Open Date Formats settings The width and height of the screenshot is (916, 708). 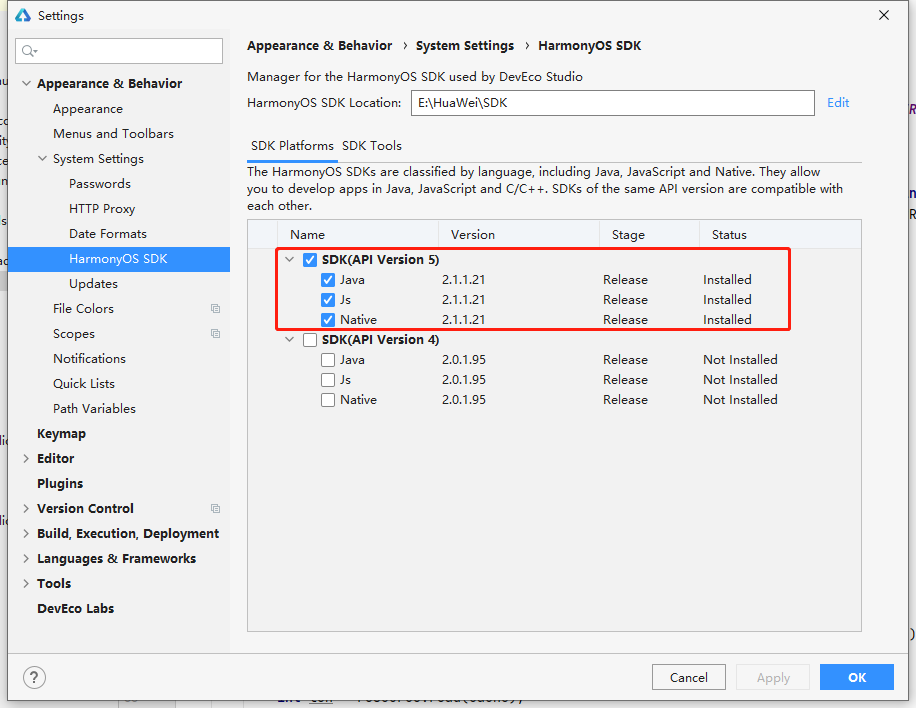click(x=107, y=234)
